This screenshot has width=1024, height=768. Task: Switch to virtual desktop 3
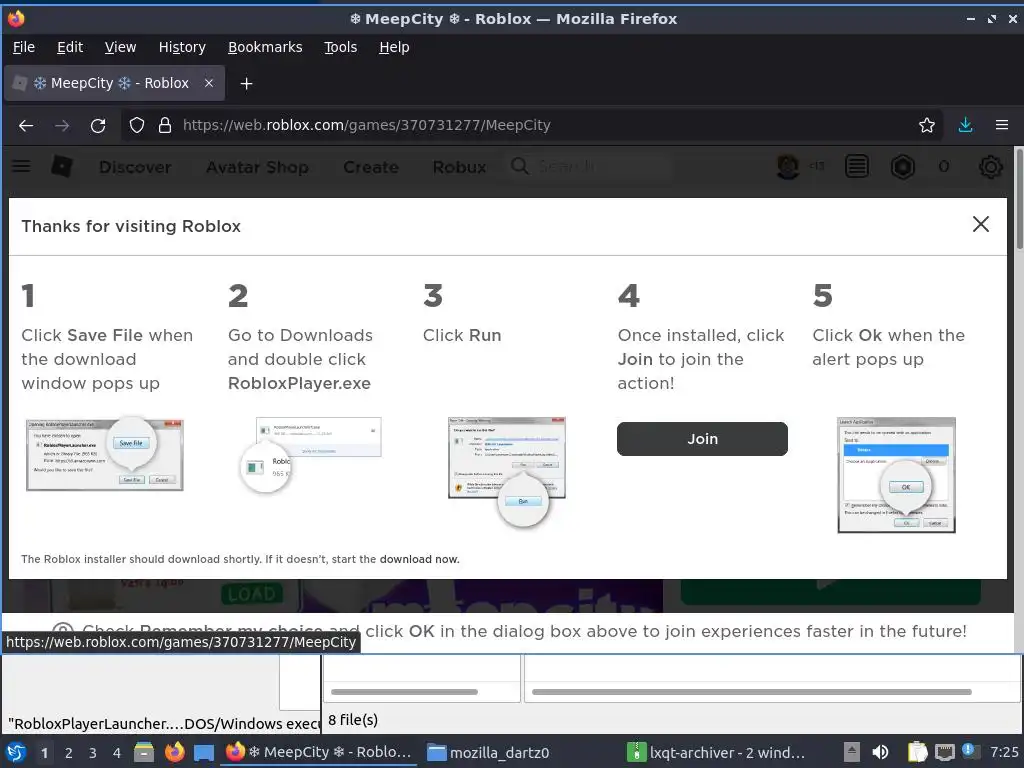pyautogui.click(x=93, y=753)
